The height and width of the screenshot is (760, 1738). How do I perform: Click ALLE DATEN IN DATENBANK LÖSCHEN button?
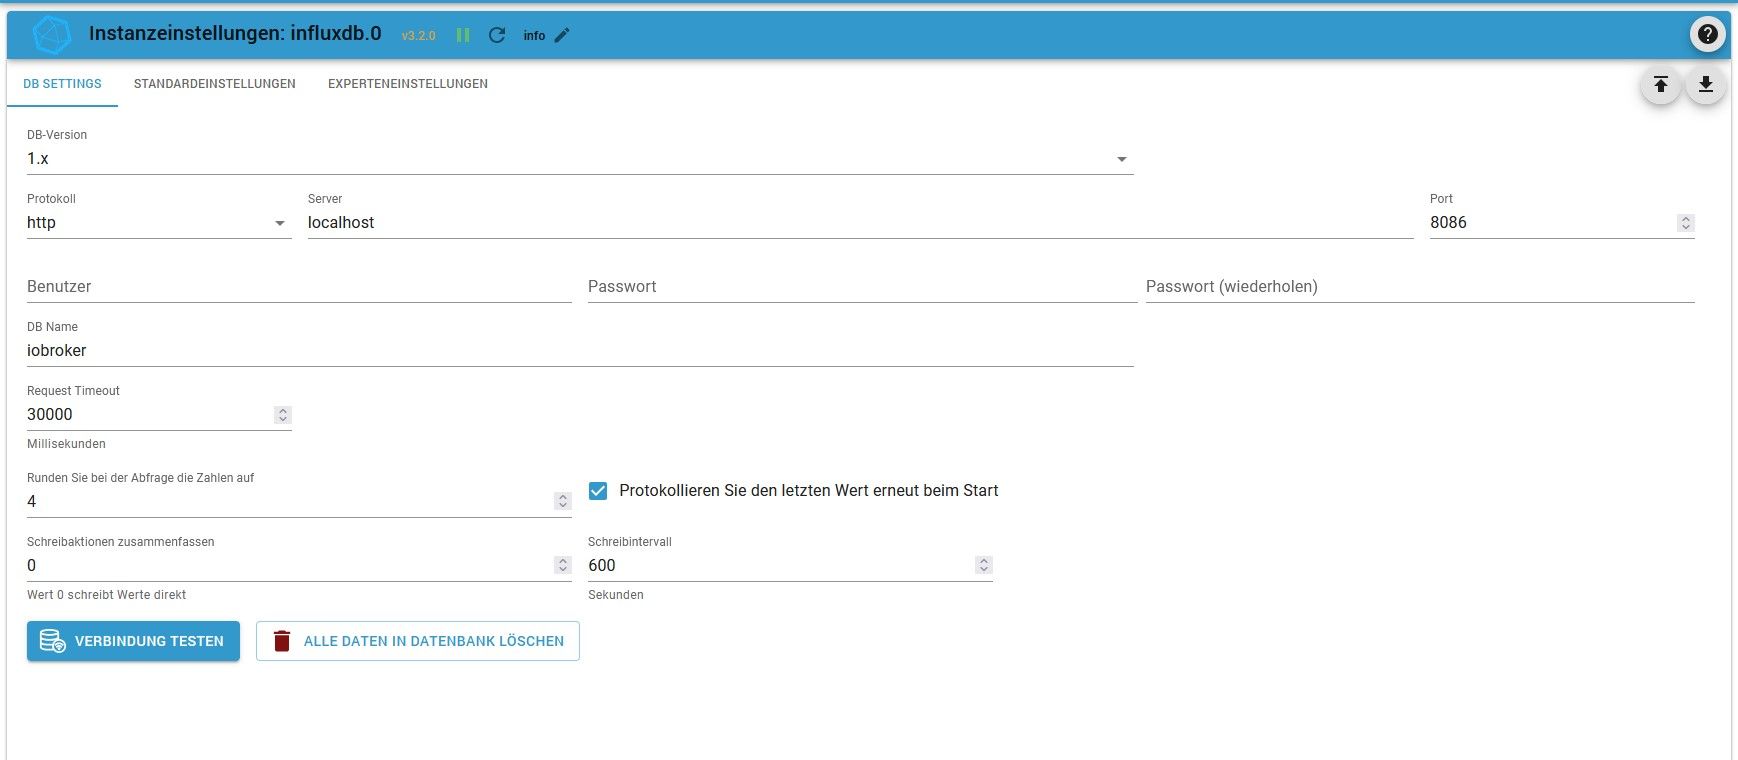(418, 641)
